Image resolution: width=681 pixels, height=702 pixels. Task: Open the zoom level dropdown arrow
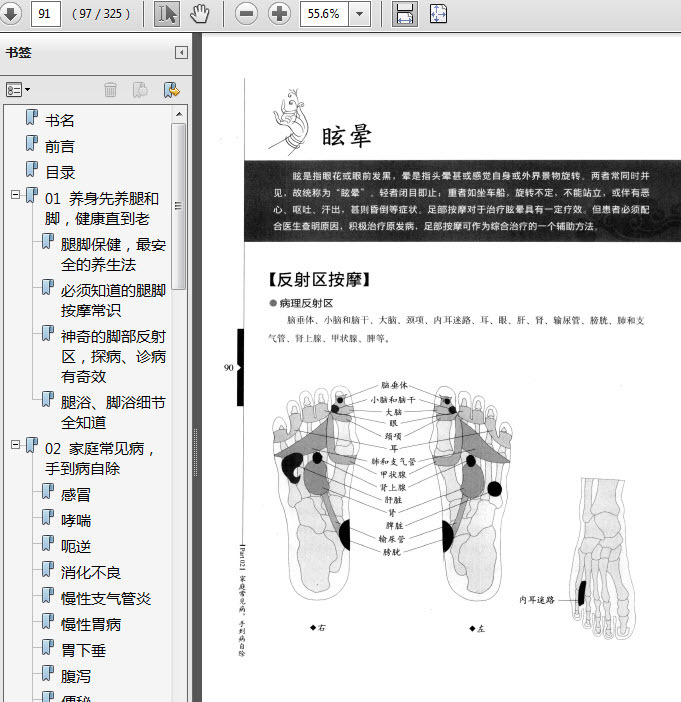359,14
